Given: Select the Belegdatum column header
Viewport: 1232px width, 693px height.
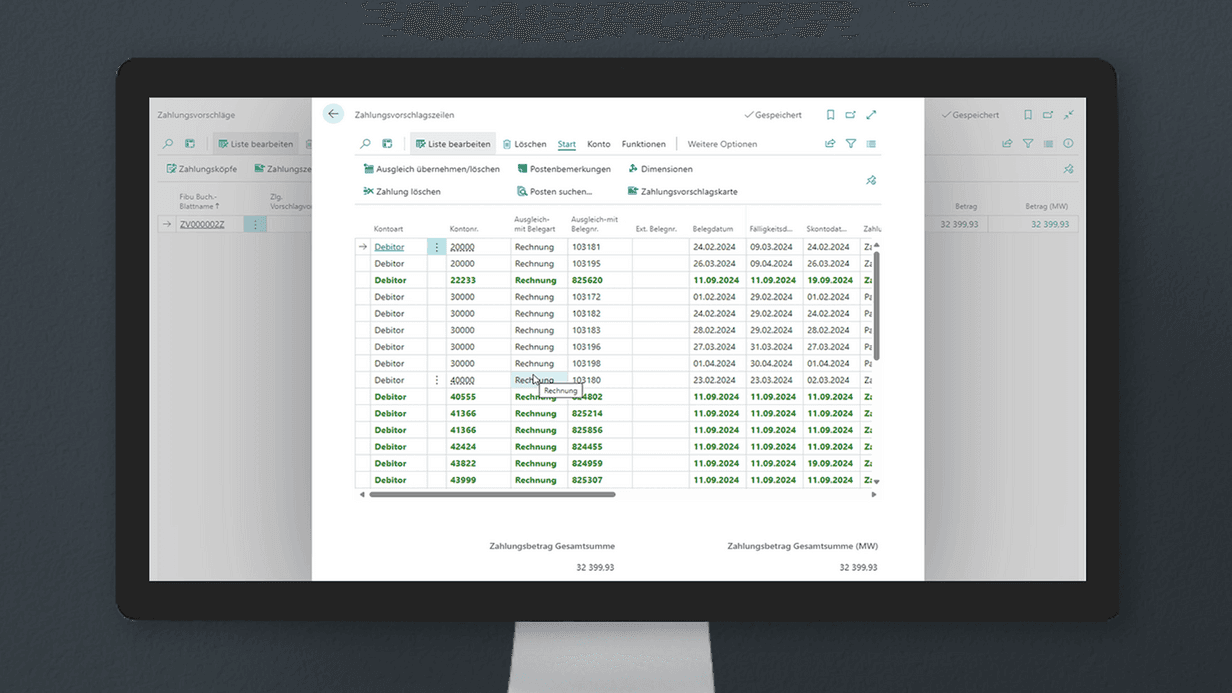Looking at the screenshot, I should [x=712, y=229].
